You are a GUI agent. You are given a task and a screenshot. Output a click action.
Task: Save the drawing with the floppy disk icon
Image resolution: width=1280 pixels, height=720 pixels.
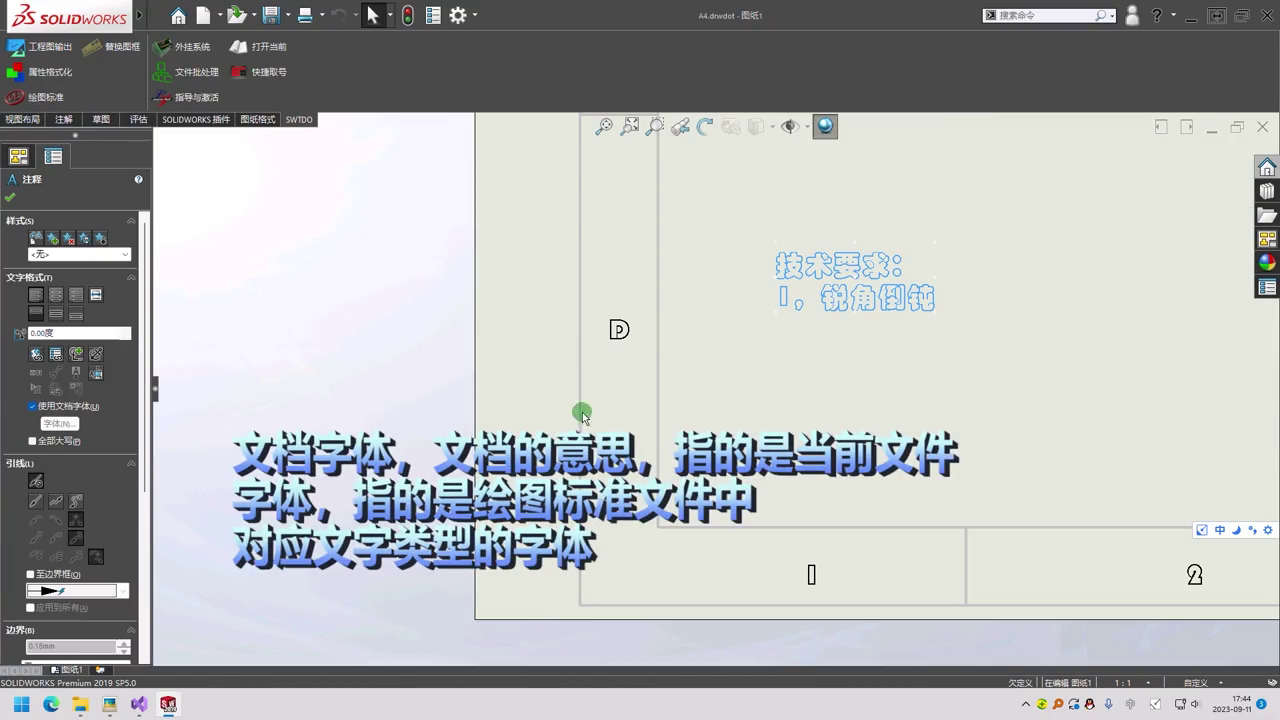270,15
